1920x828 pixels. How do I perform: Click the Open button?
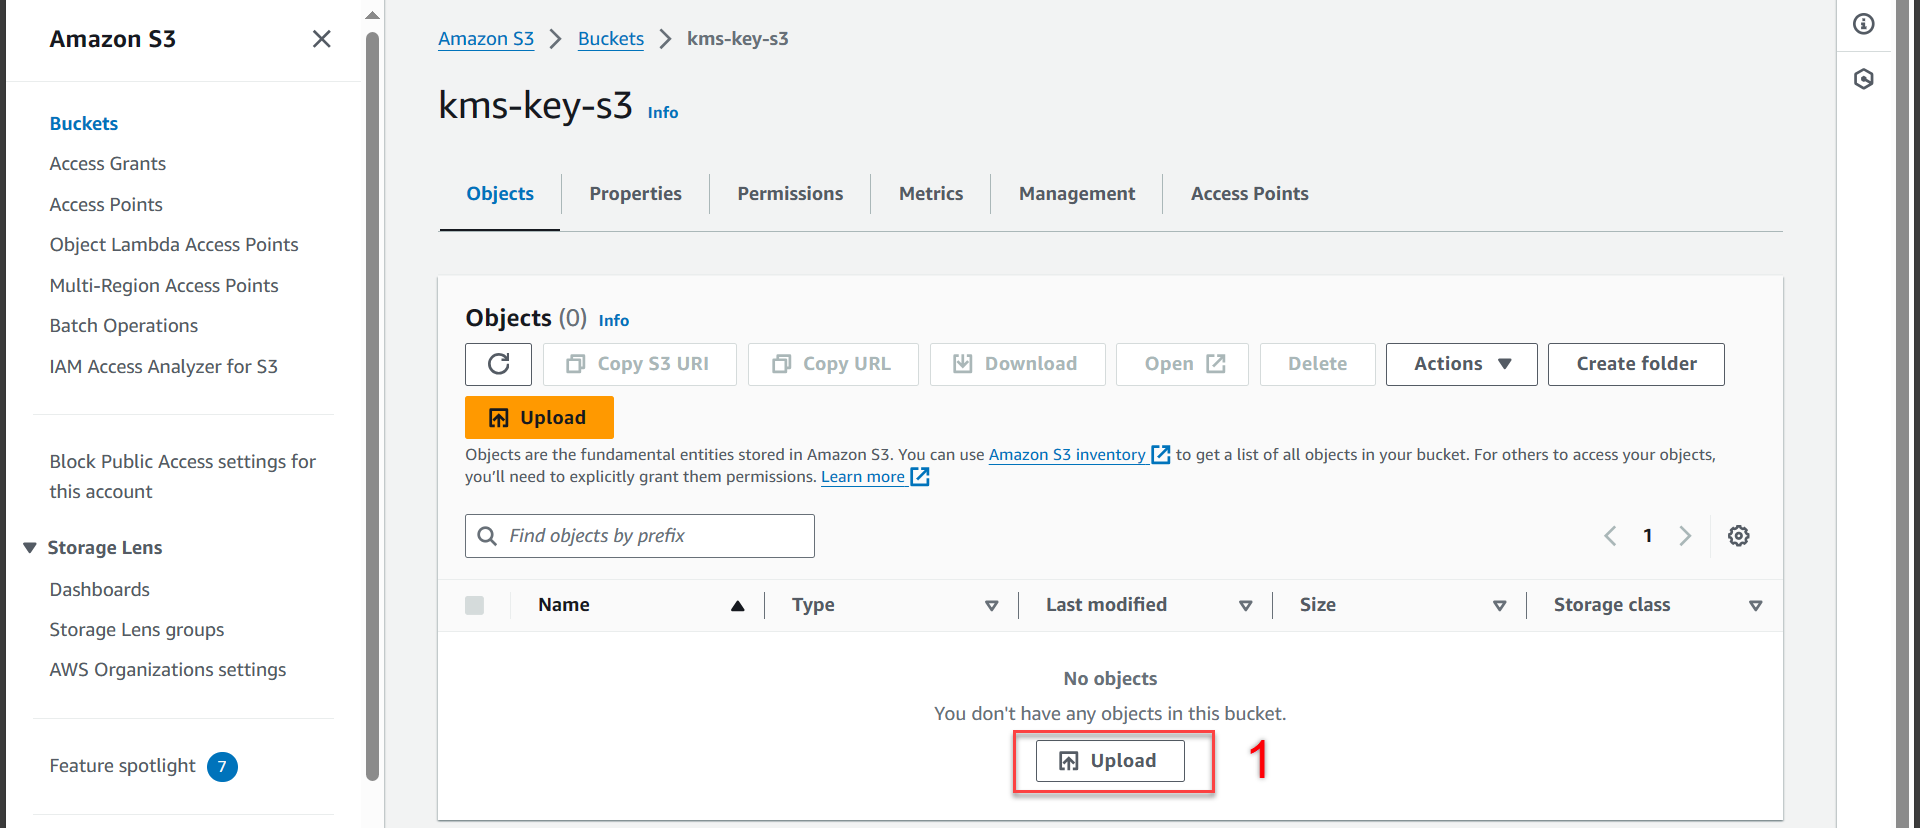(1182, 364)
